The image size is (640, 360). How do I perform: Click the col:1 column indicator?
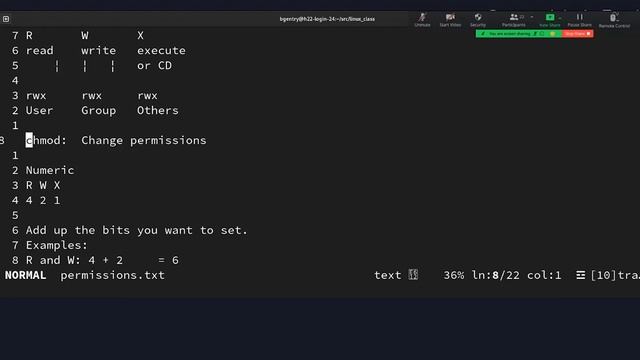[544, 275]
